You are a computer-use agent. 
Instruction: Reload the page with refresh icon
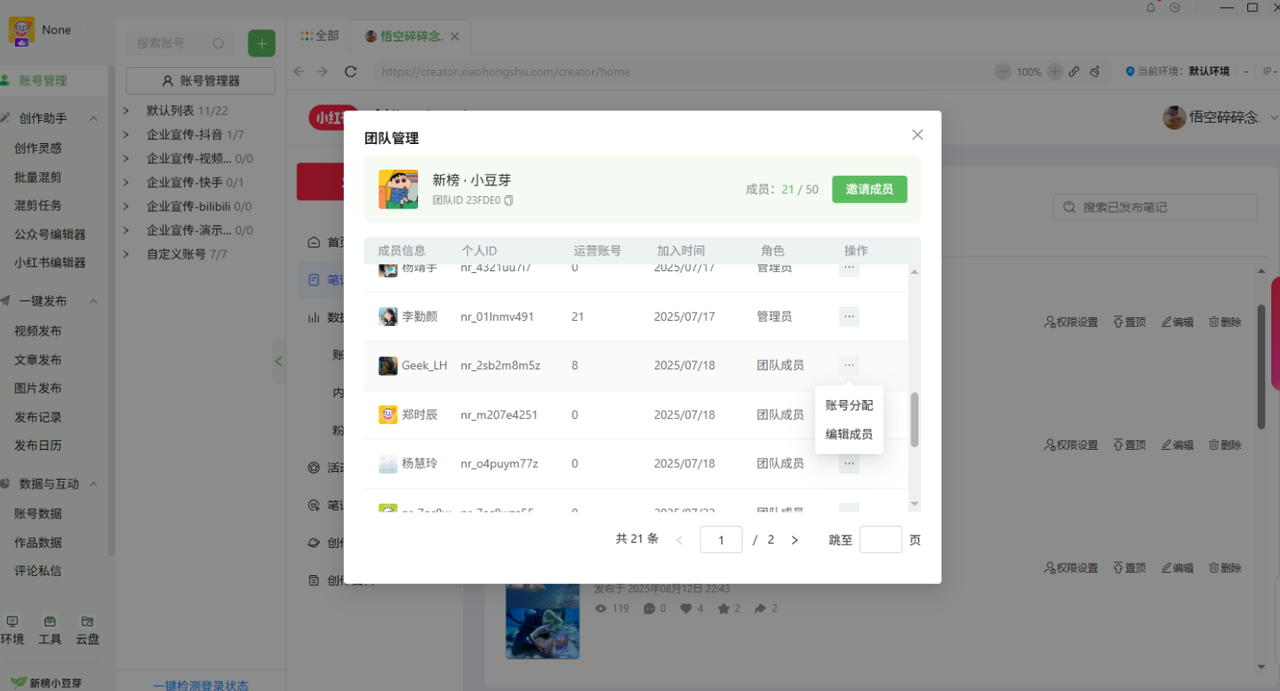click(x=350, y=71)
